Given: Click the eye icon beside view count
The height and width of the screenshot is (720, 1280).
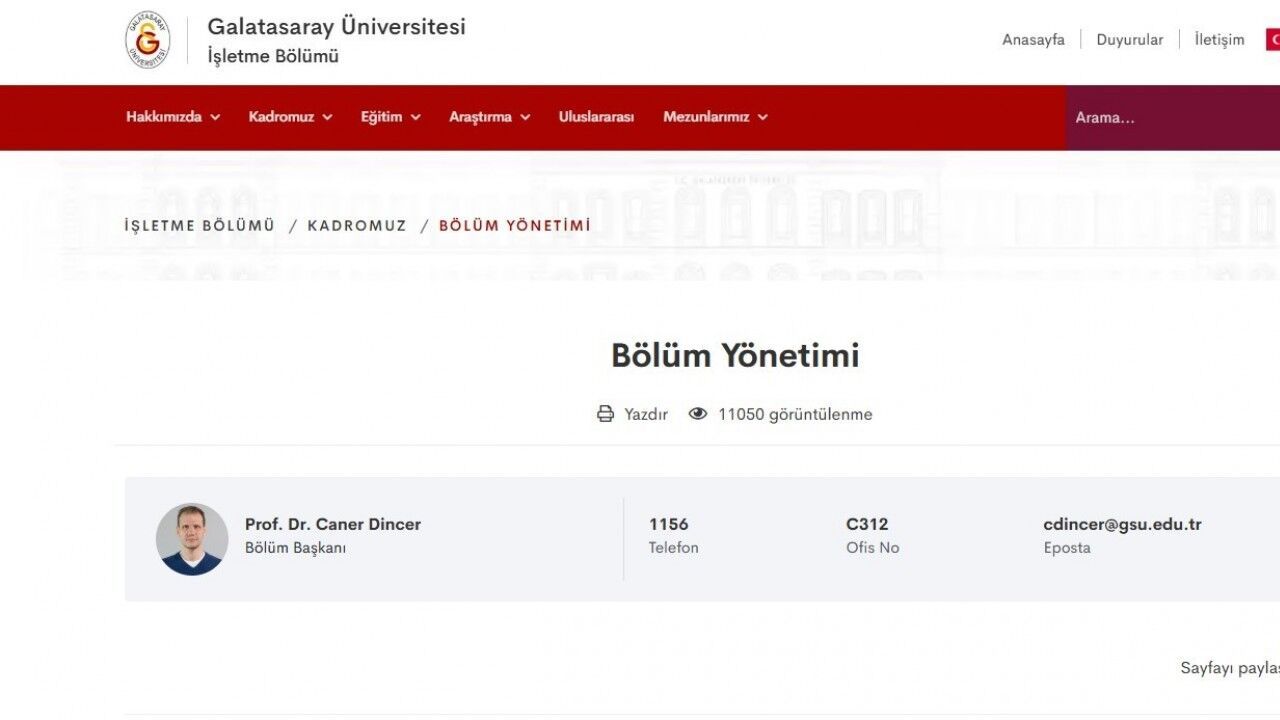Looking at the screenshot, I should click(x=698, y=414).
